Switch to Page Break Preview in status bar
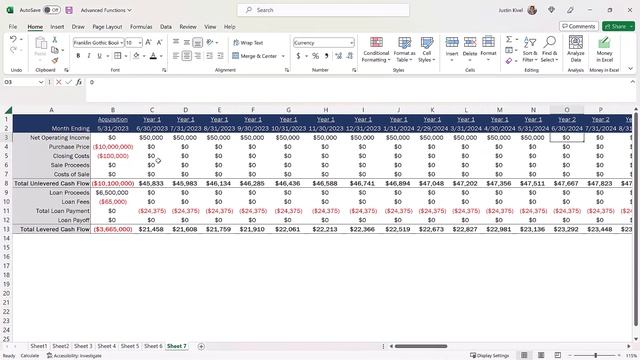This screenshot has height=360, width=640. (x=558, y=355)
